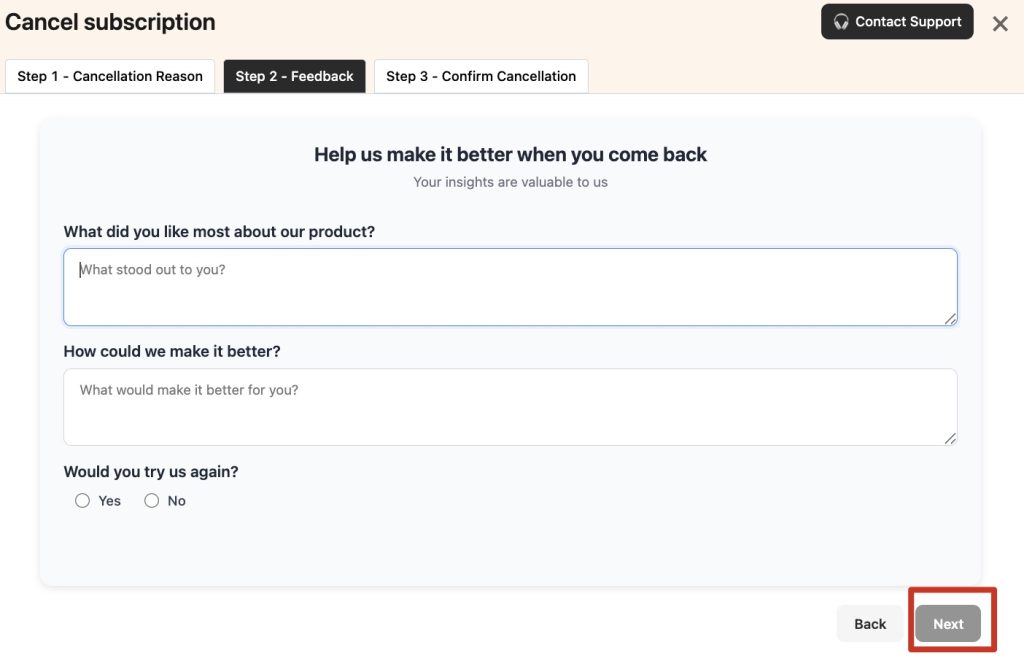
Task: Select the Yes radio button
Action: pos(82,501)
